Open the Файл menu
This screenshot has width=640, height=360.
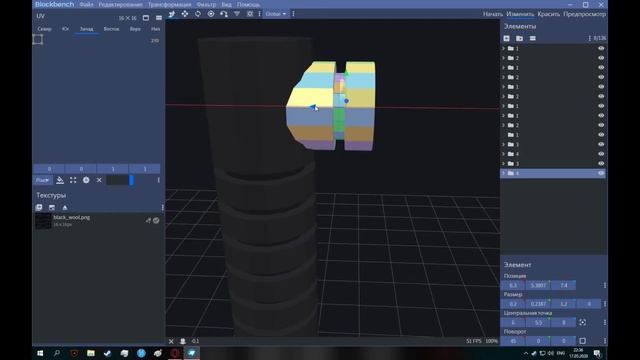click(x=86, y=4)
